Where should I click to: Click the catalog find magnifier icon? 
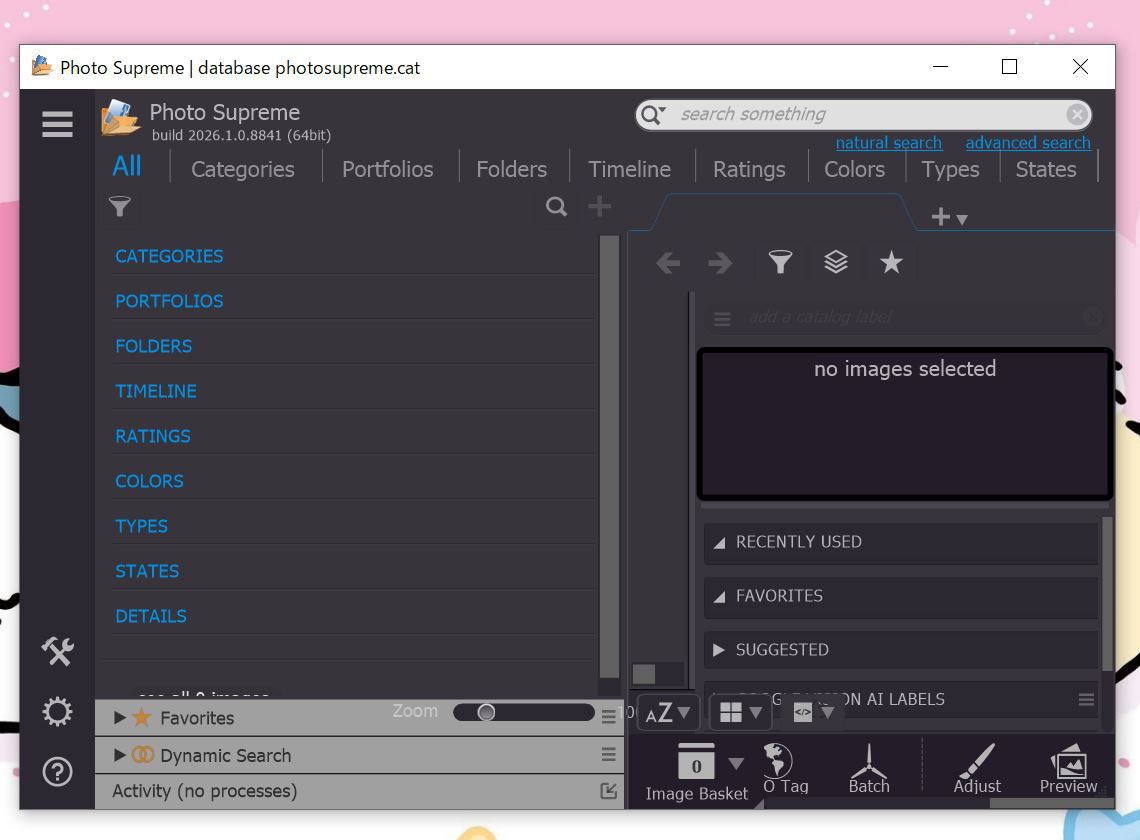pos(556,207)
